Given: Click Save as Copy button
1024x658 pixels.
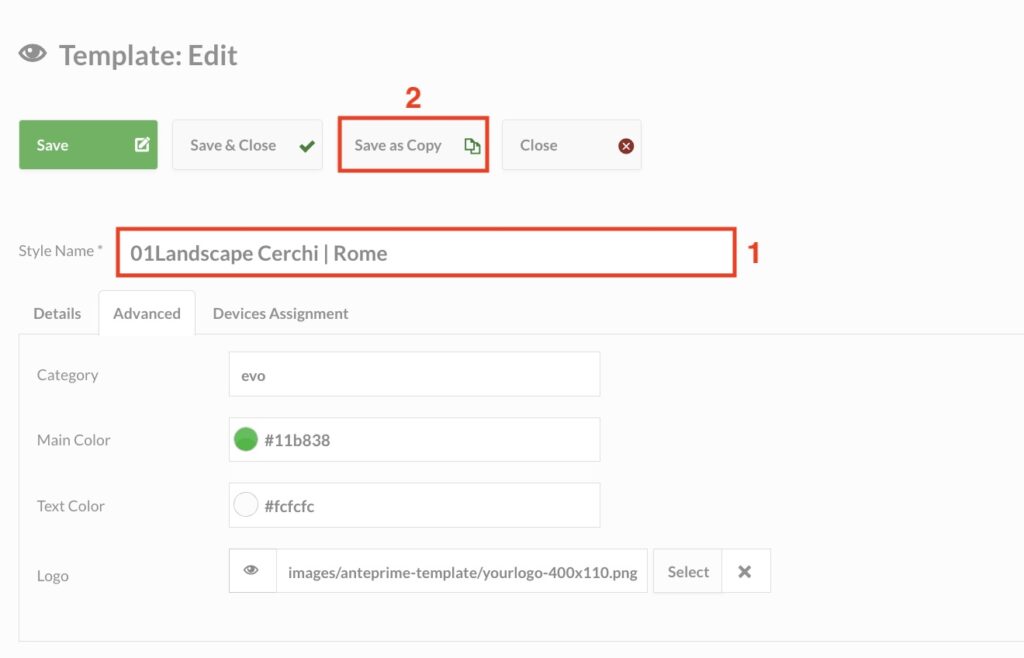Looking at the screenshot, I should pyautogui.click(x=413, y=145).
